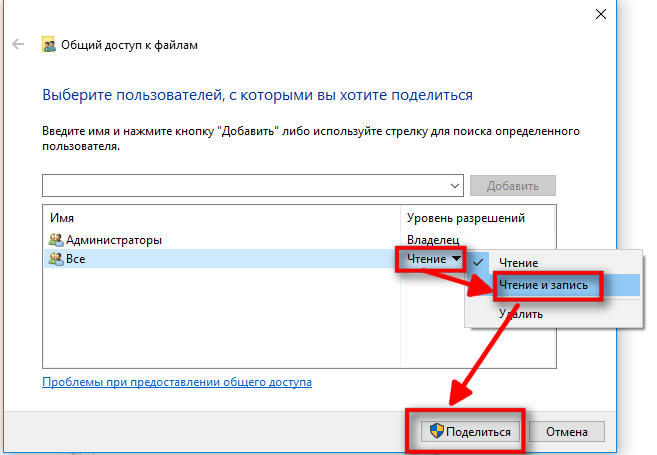Close the sharing dialog window
Viewport: 657px width, 455px height.
[601, 14]
